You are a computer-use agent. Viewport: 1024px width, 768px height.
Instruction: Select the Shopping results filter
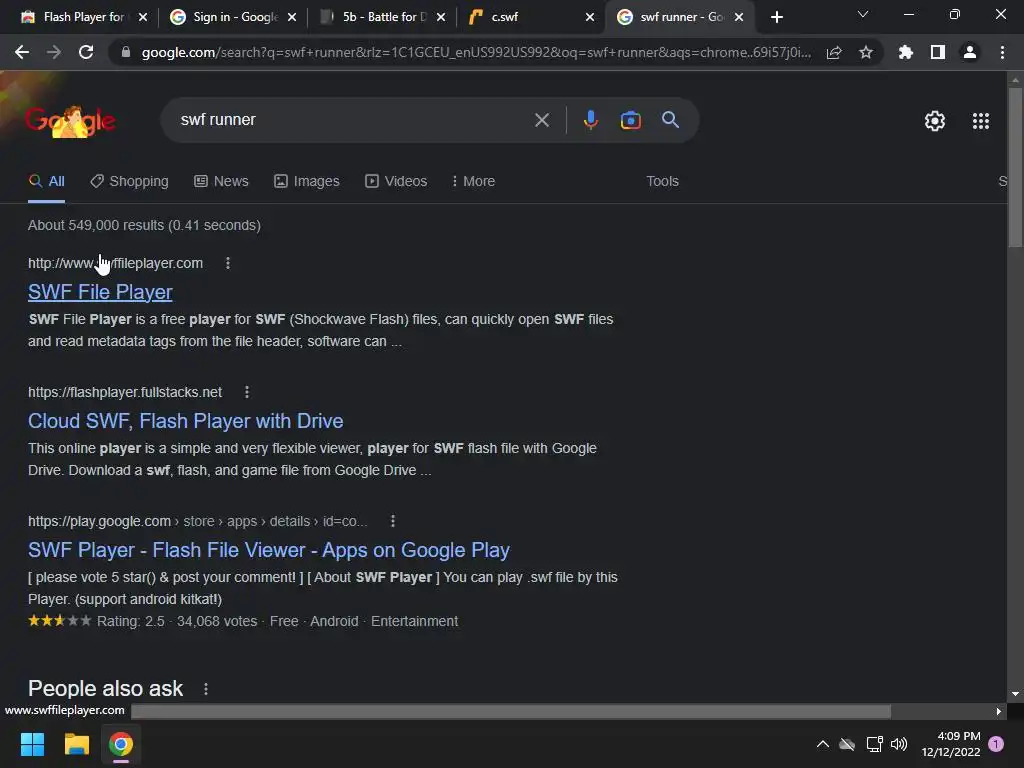(x=129, y=181)
